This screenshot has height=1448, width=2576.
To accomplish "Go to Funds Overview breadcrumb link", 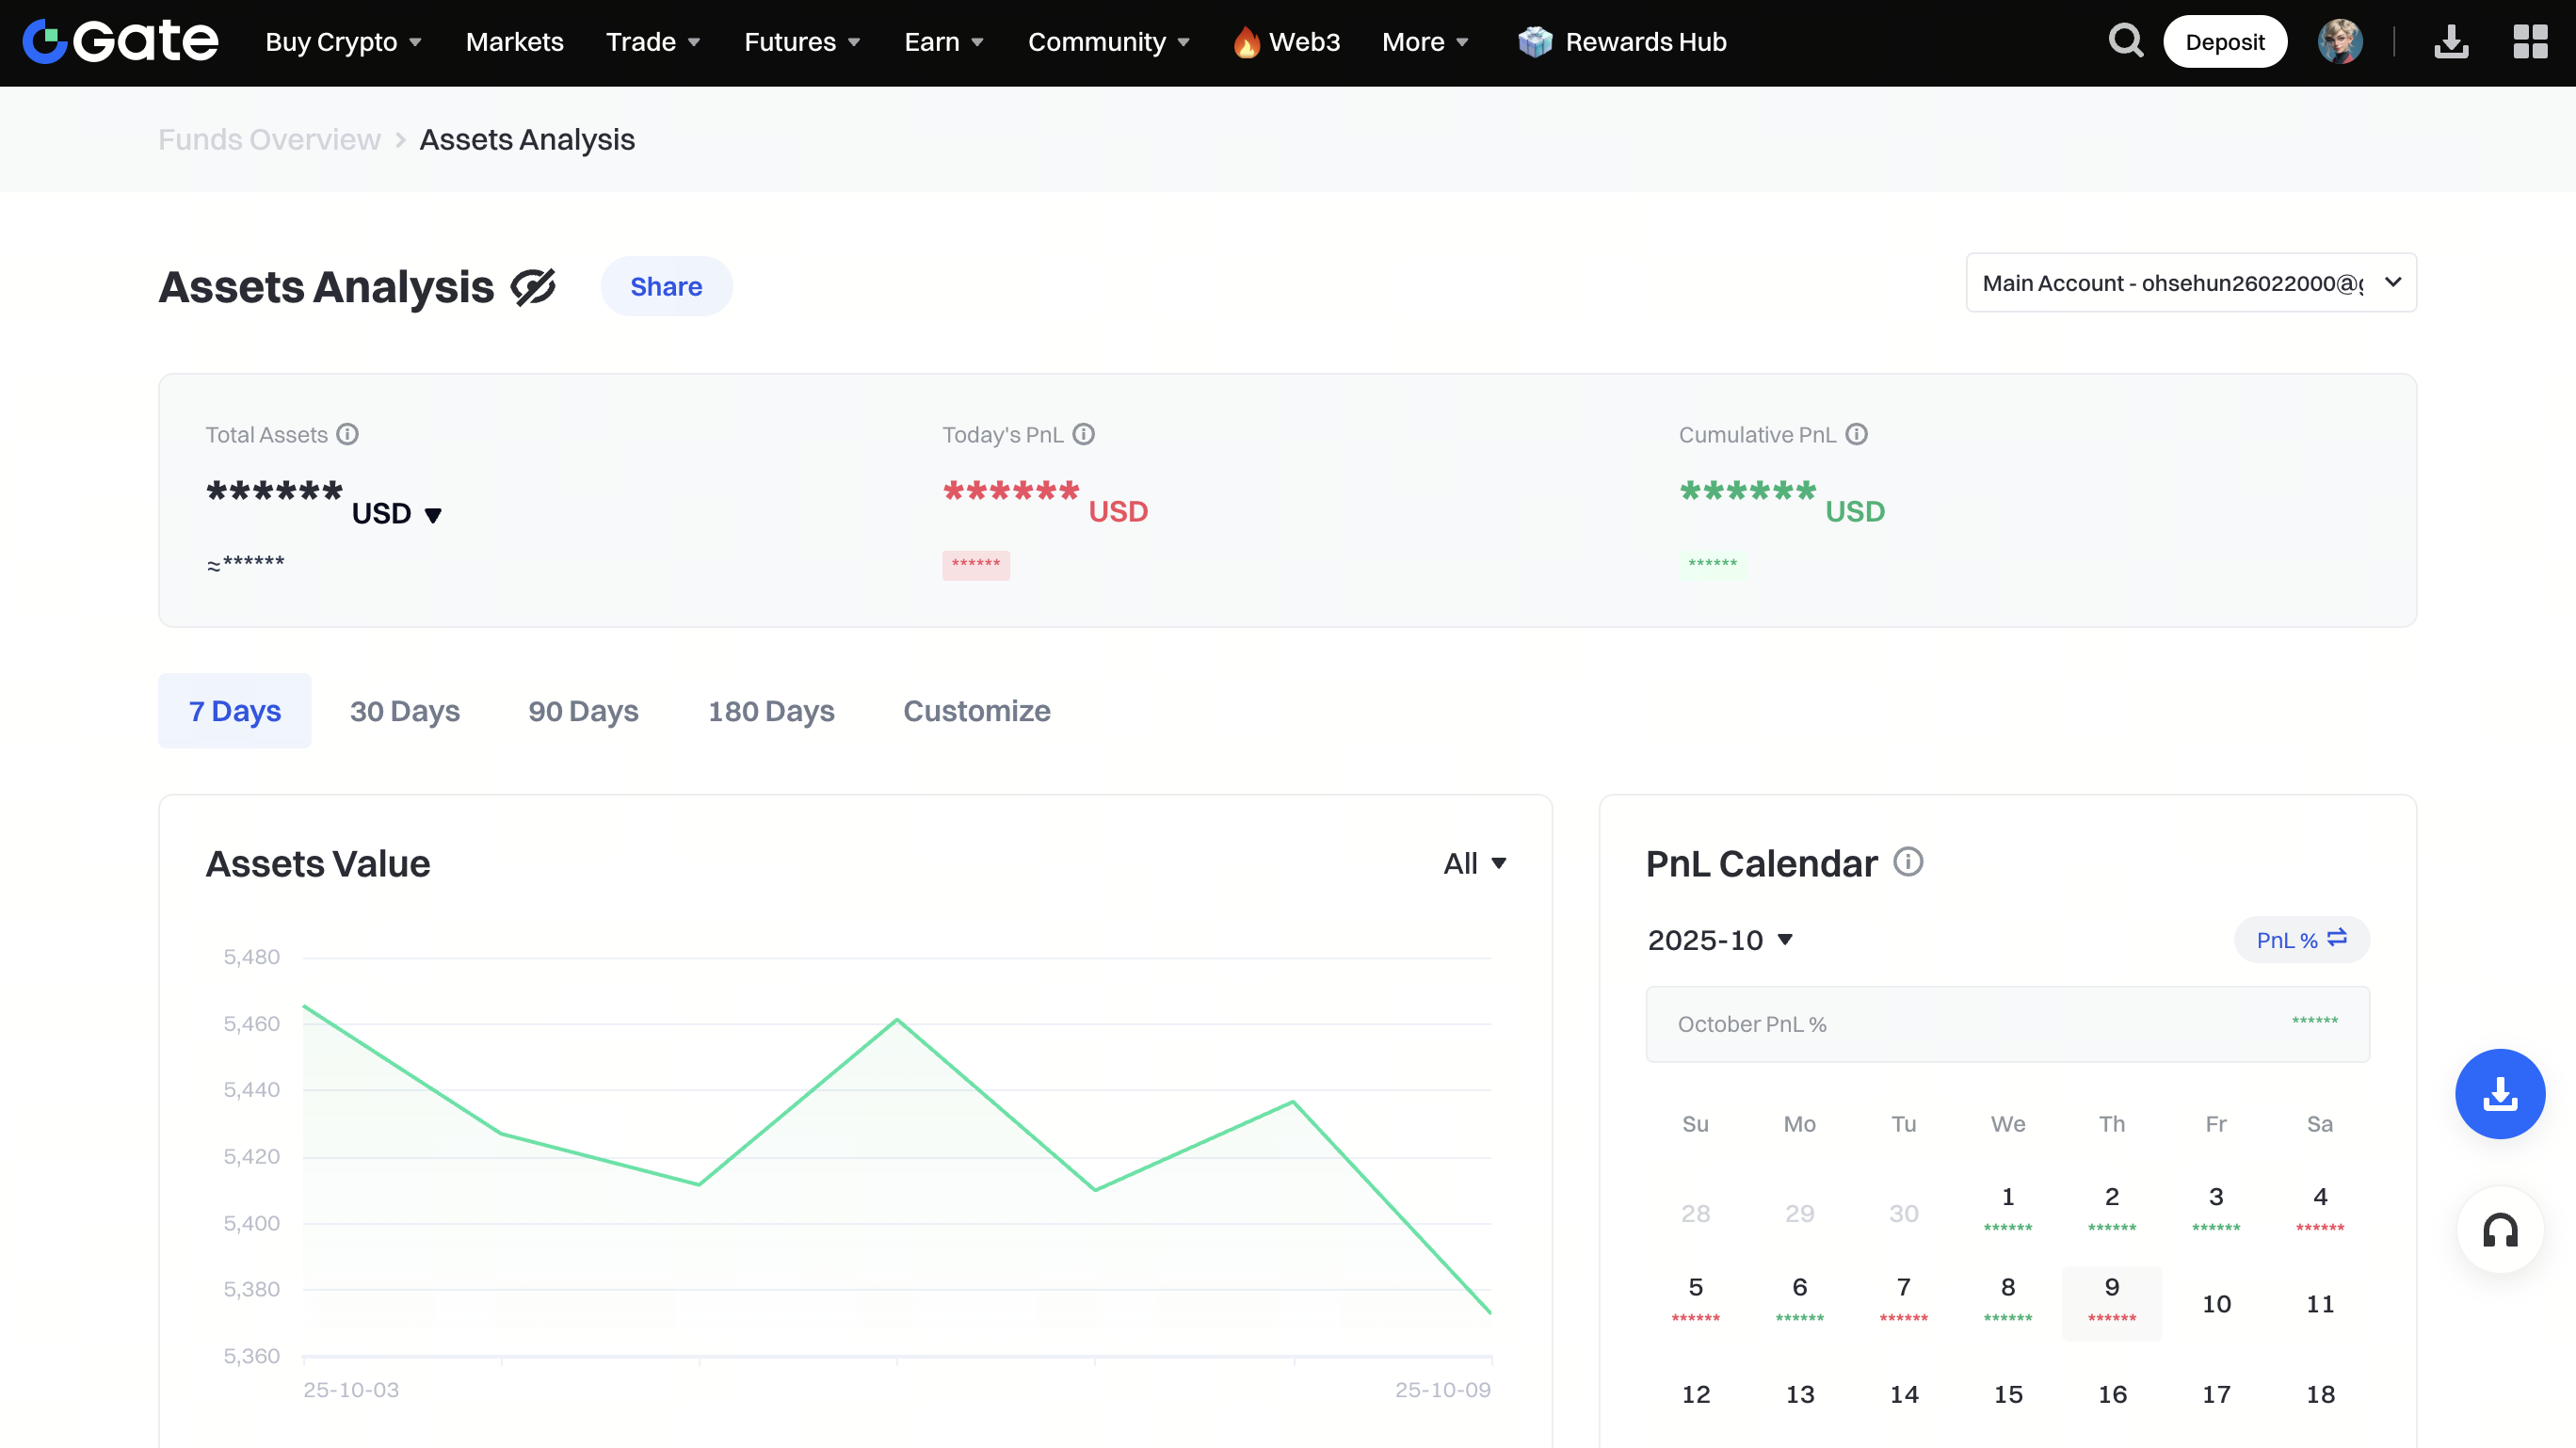I will 269,140.
